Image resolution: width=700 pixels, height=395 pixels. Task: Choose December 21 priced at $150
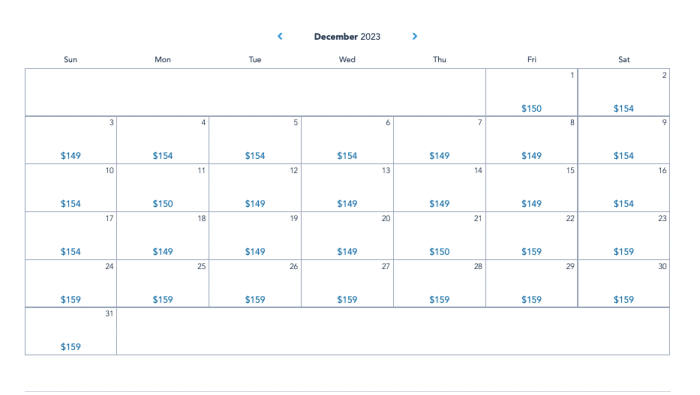pyautogui.click(x=439, y=236)
